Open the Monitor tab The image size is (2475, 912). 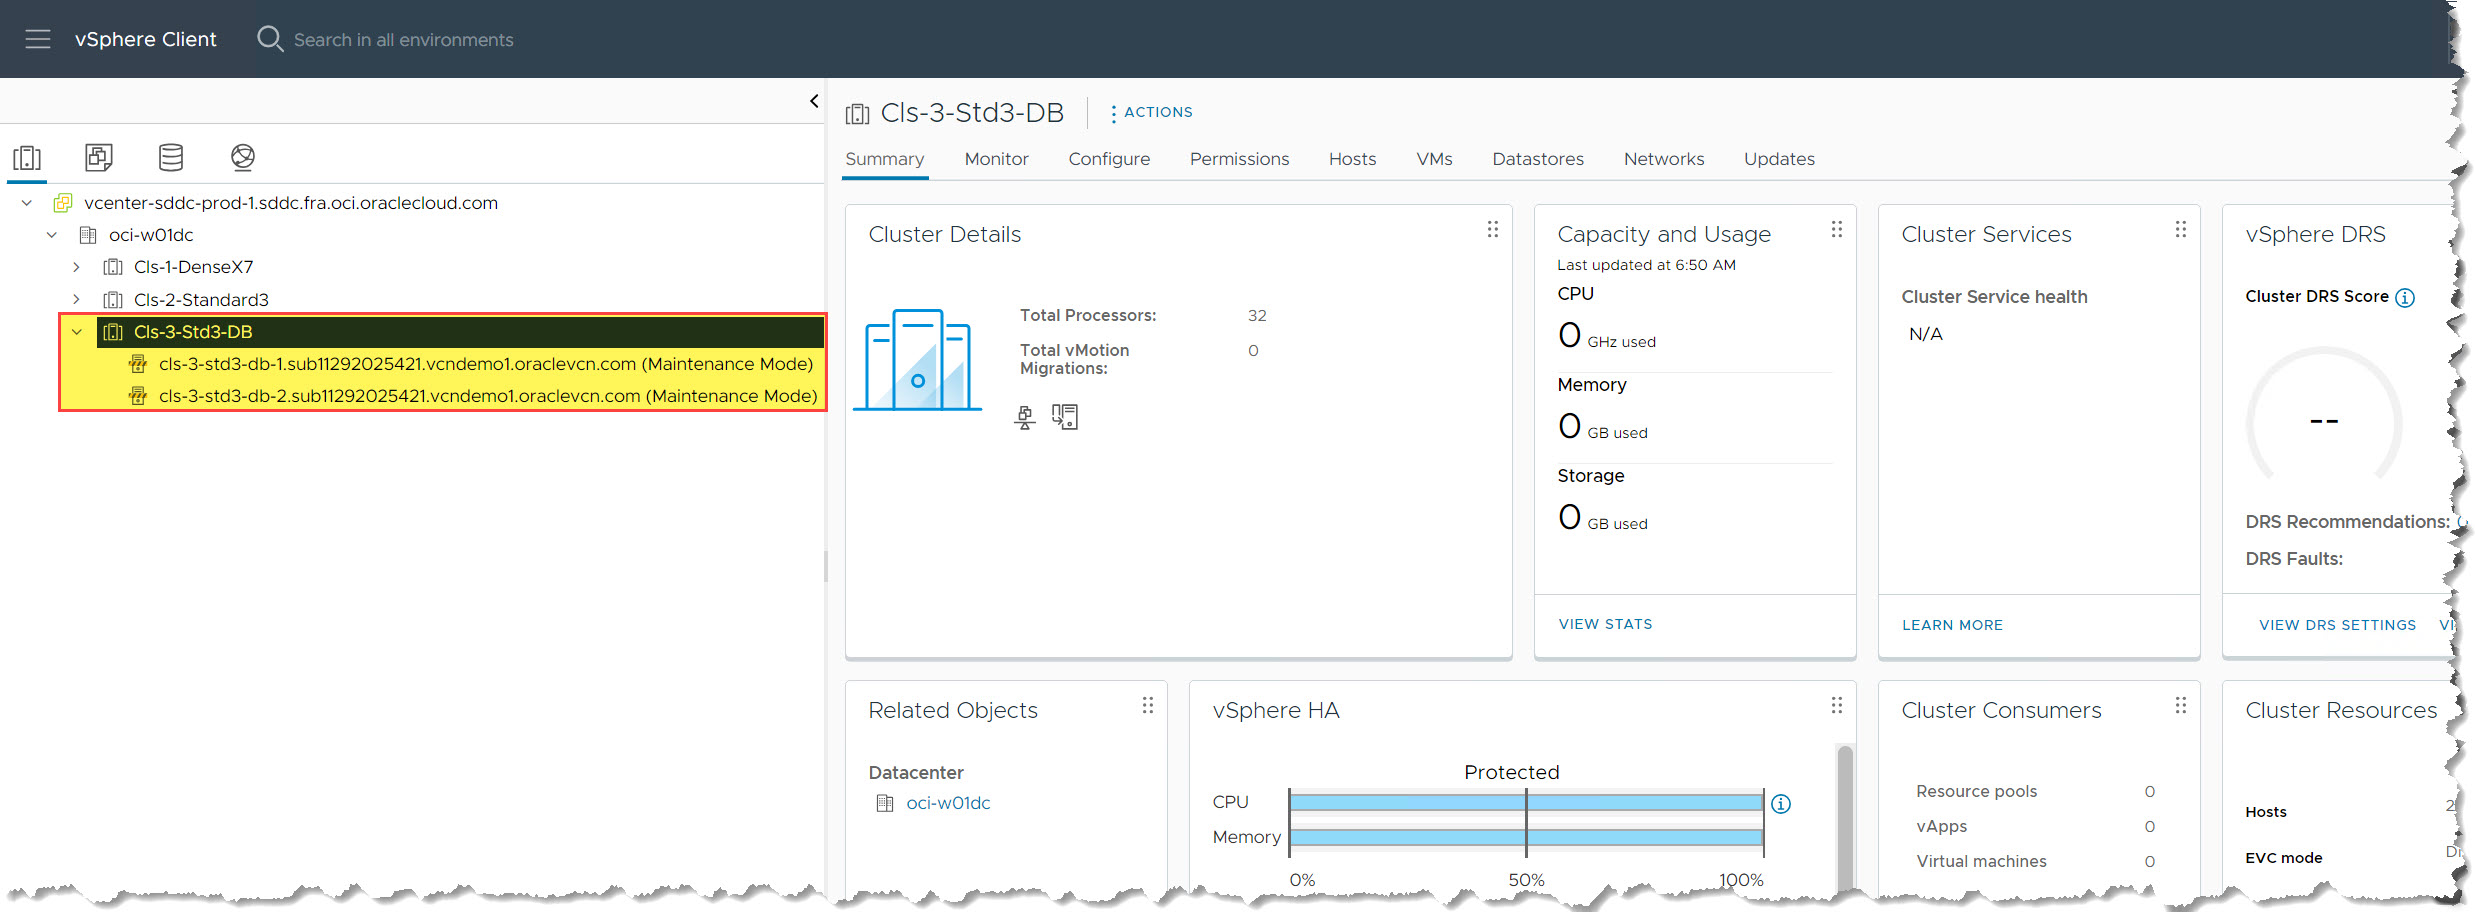tap(996, 159)
